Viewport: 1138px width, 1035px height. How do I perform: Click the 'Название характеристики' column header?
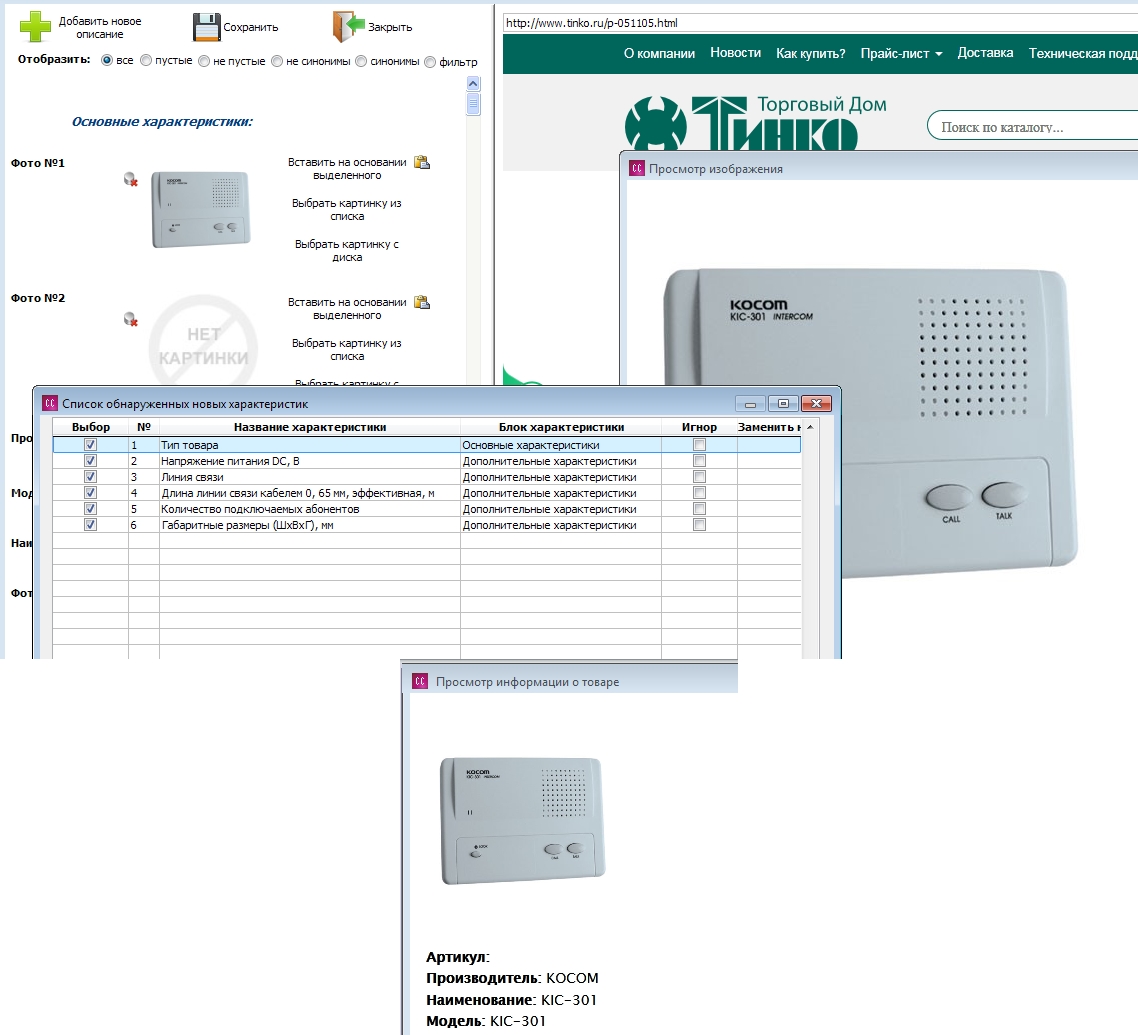tap(310, 428)
